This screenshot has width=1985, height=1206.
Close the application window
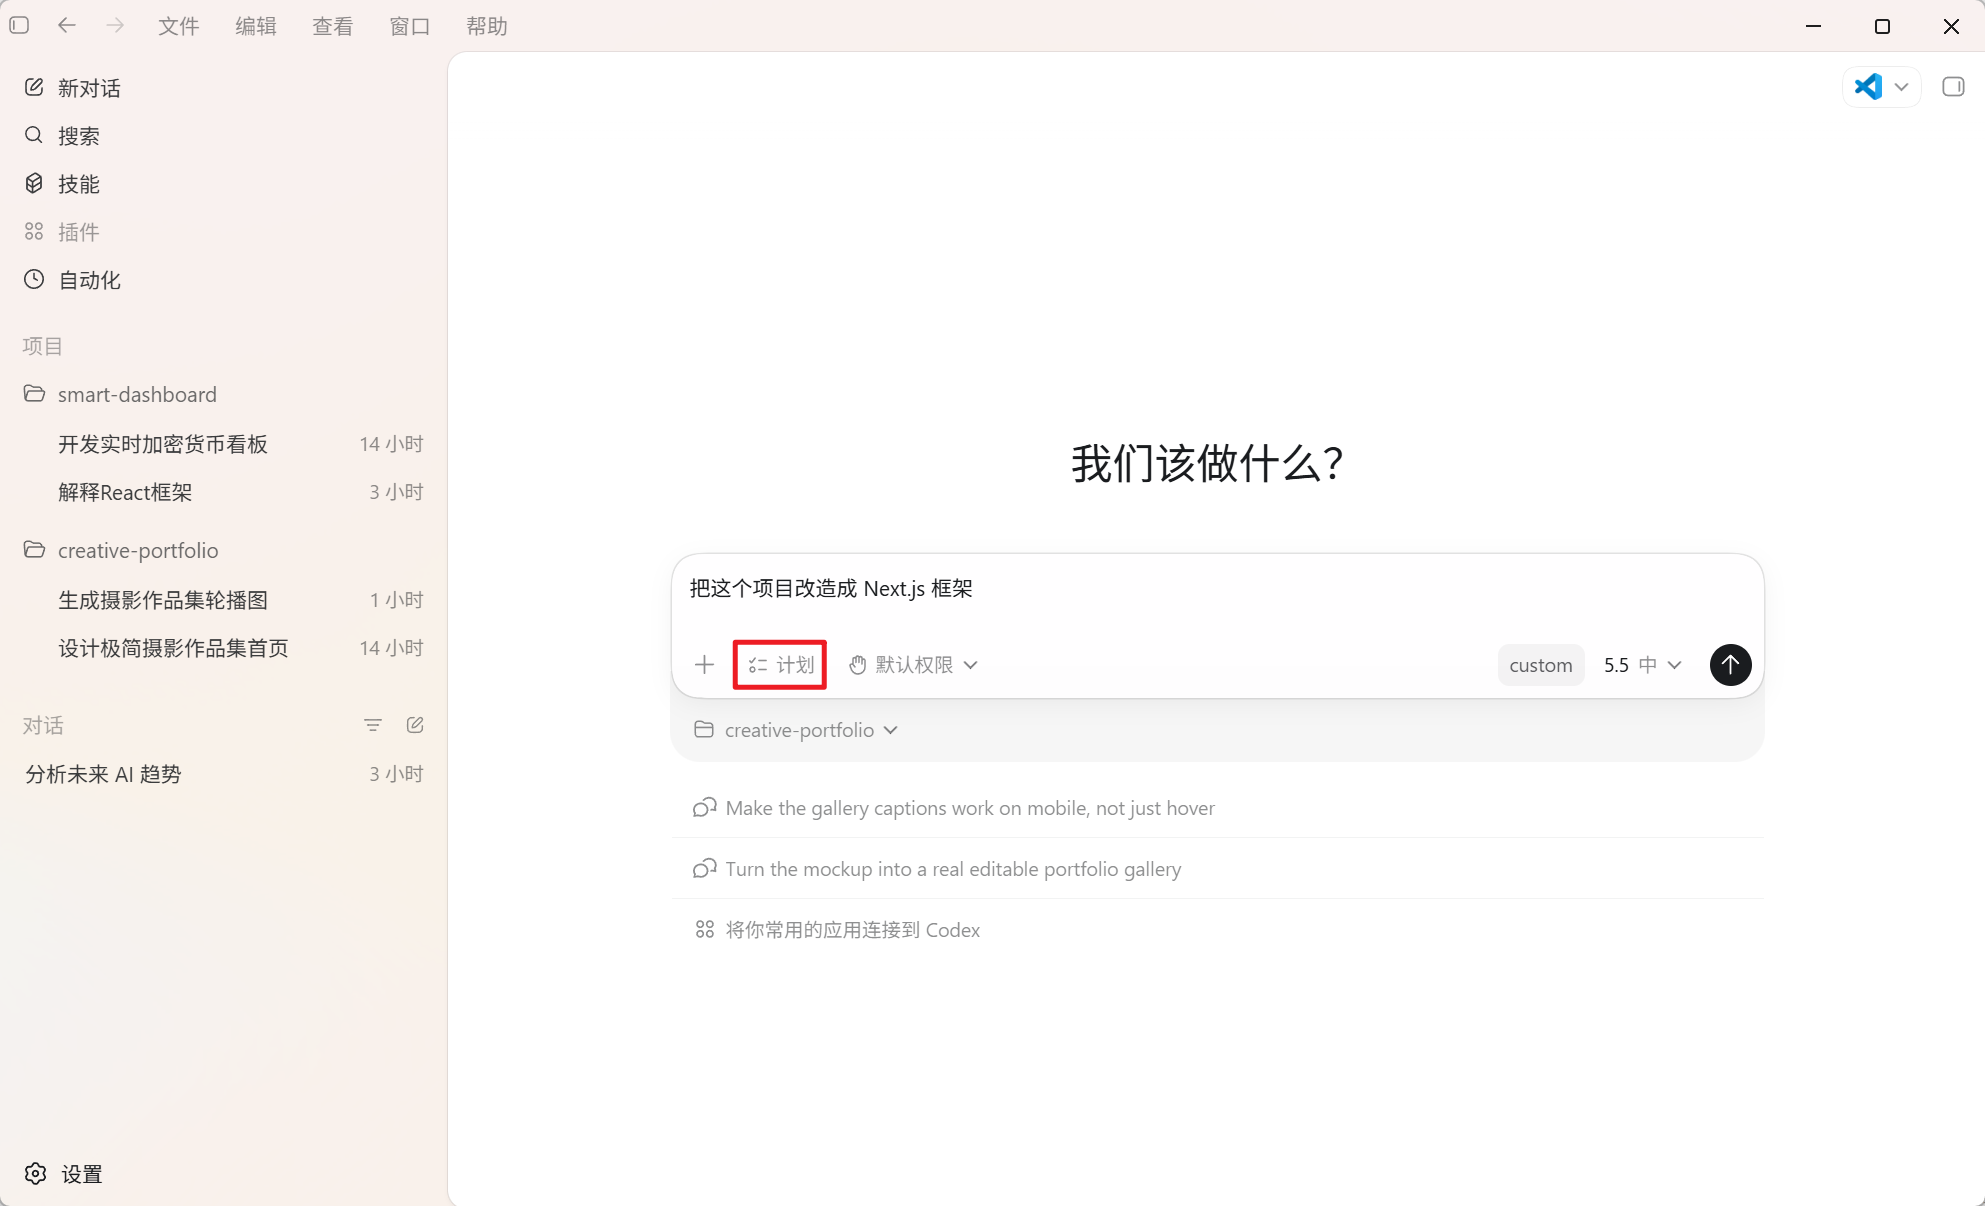click(x=1951, y=26)
